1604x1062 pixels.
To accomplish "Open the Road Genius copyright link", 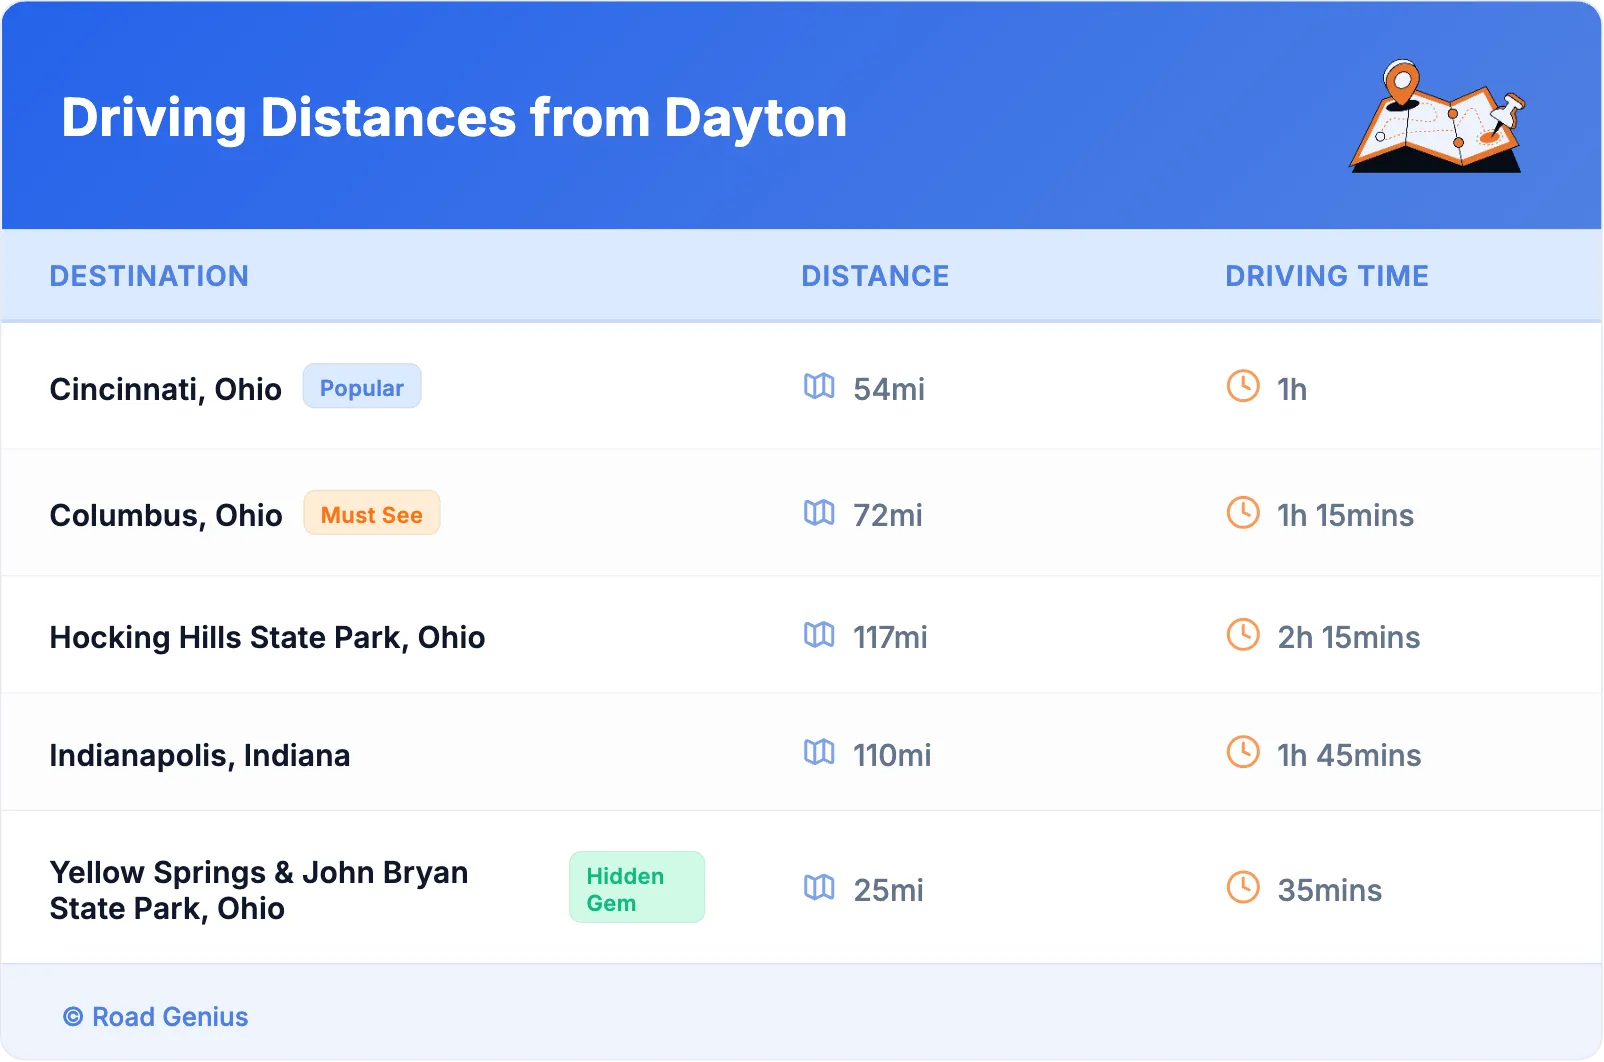I will (156, 1017).
